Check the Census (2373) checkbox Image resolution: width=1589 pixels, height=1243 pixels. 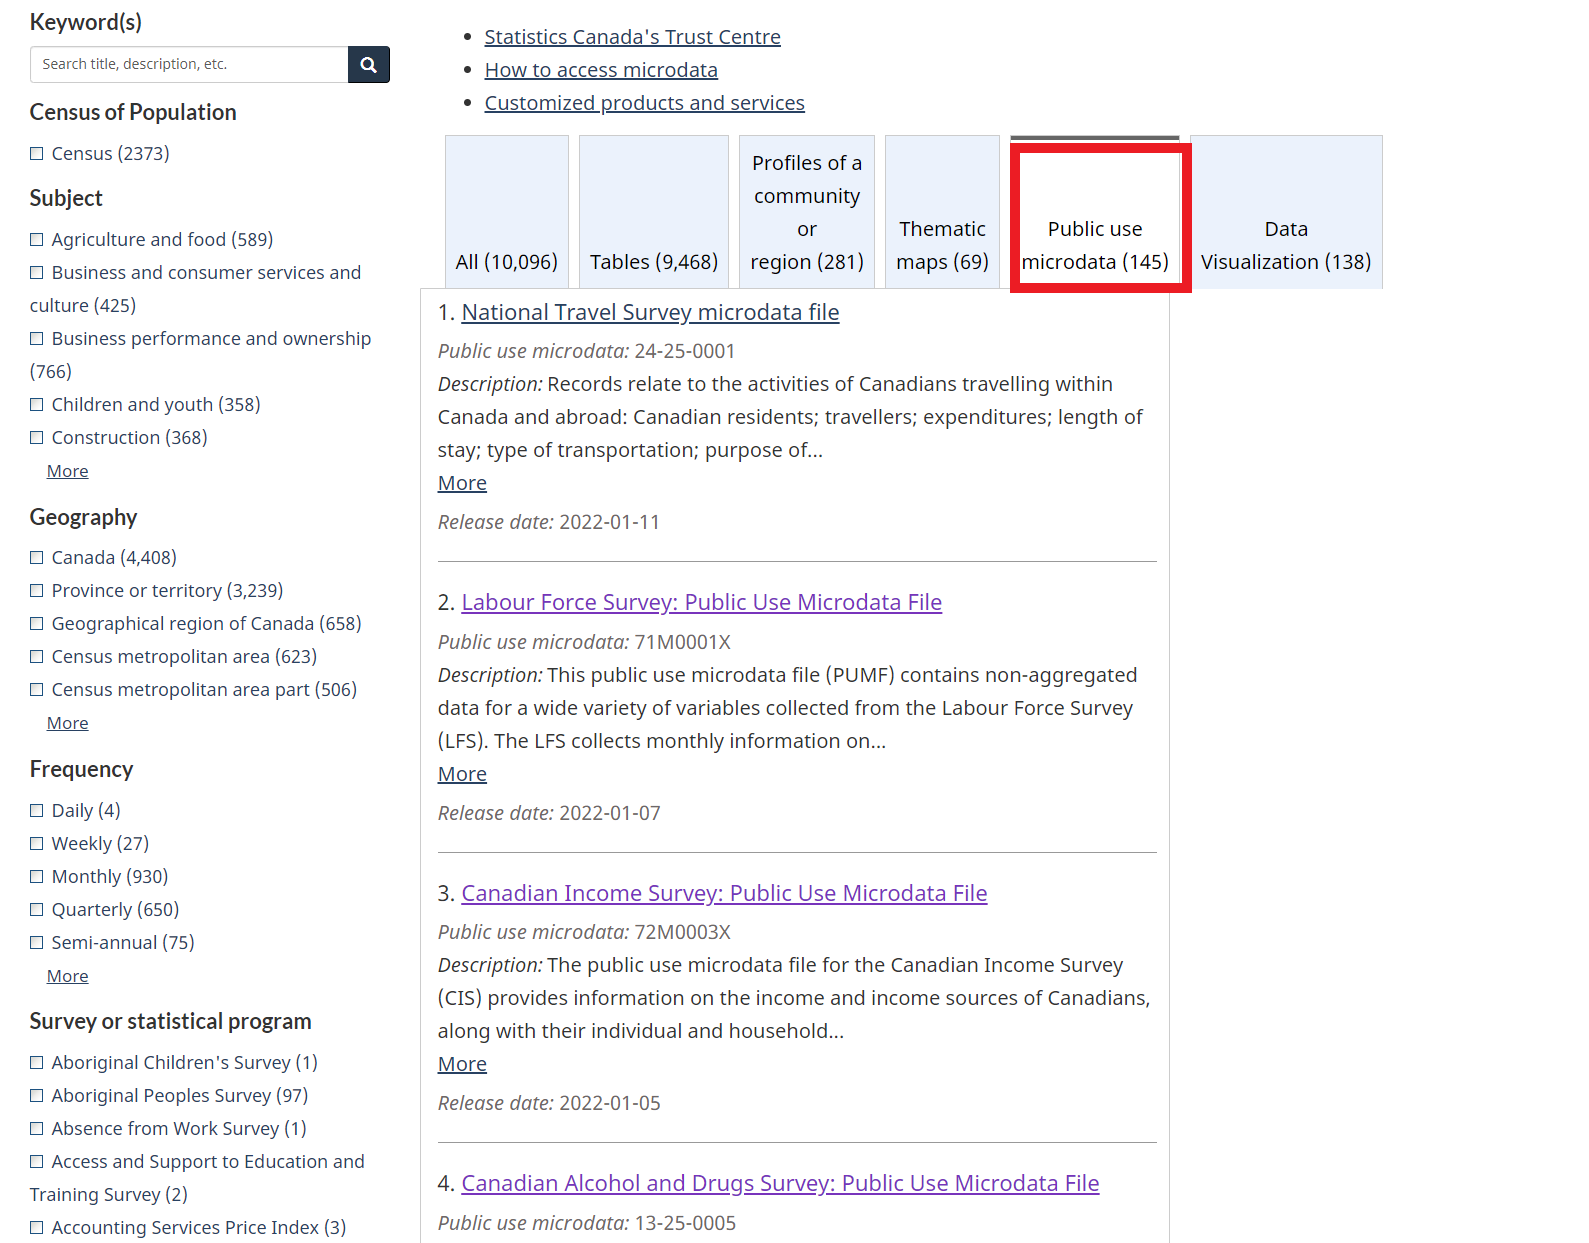[37, 154]
